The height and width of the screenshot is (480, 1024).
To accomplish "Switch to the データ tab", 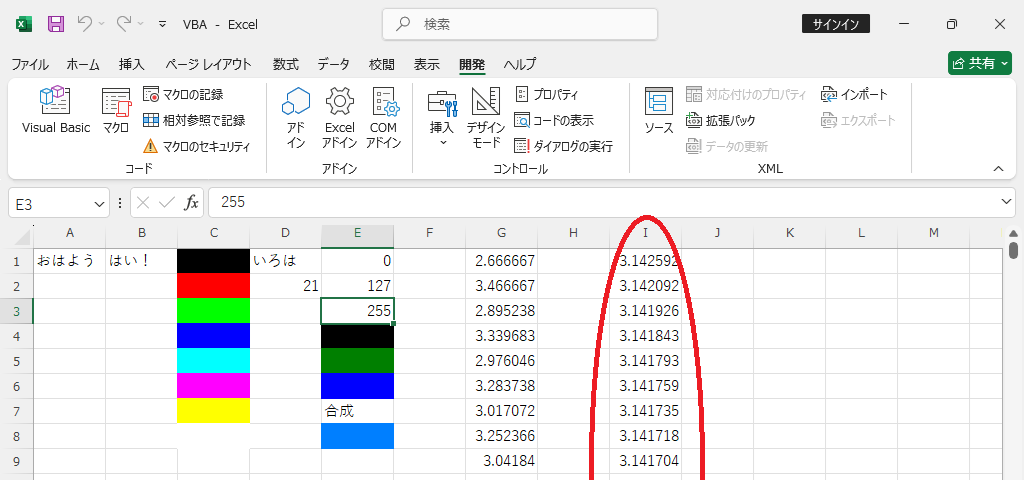I will [334, 64].
